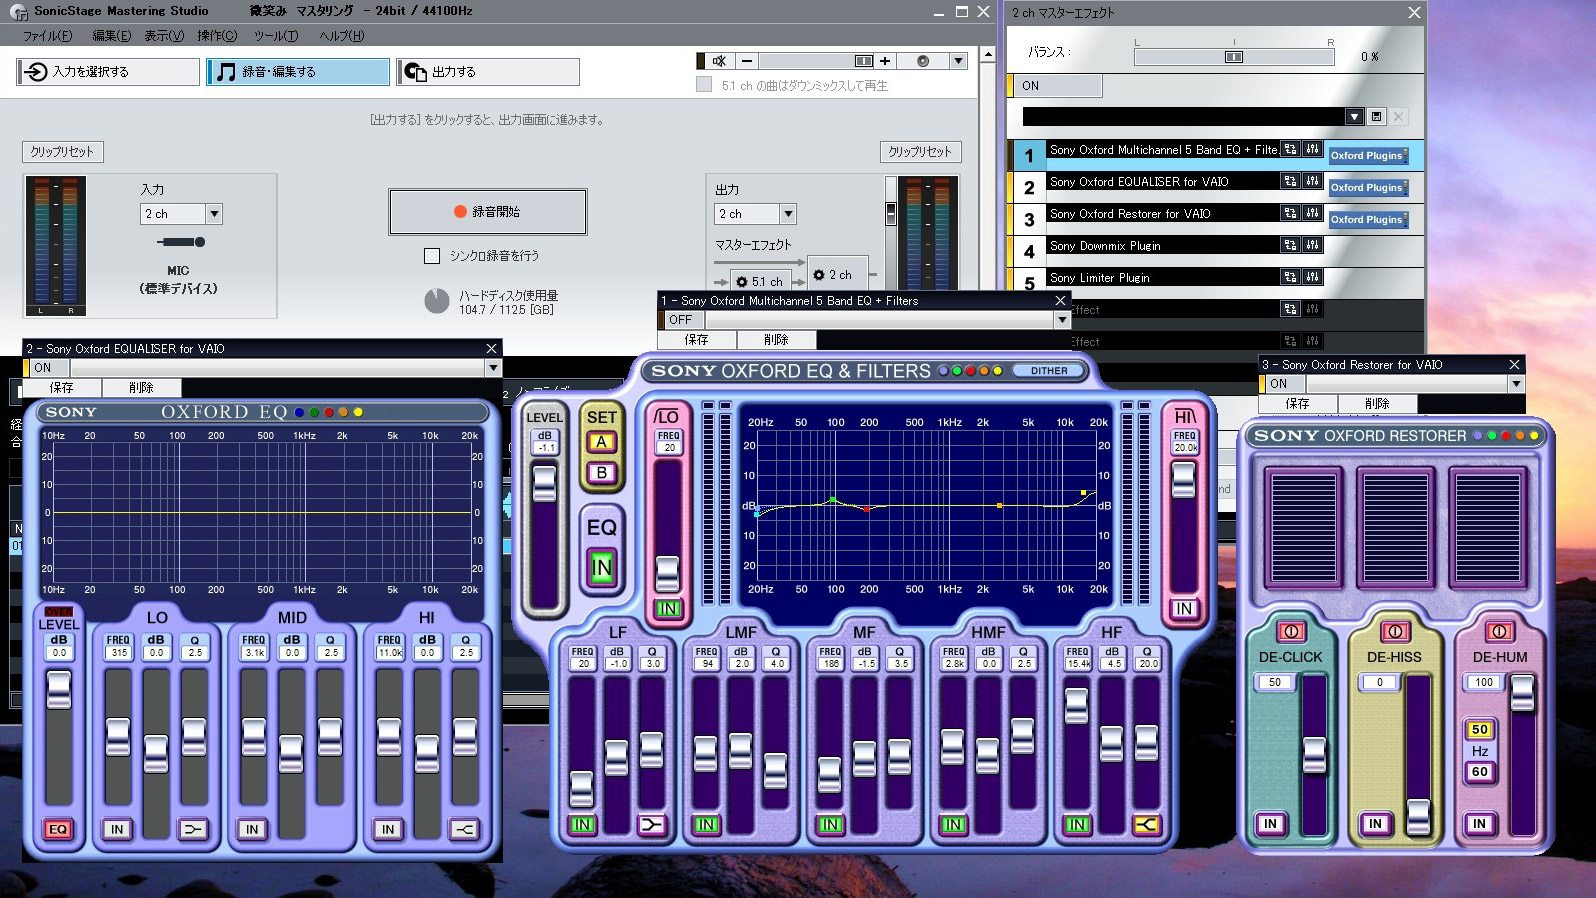The height and width of the screenshot is (898, 1596).
Task: Open the 表示(V) menu
Action: (x=164, y=36)
